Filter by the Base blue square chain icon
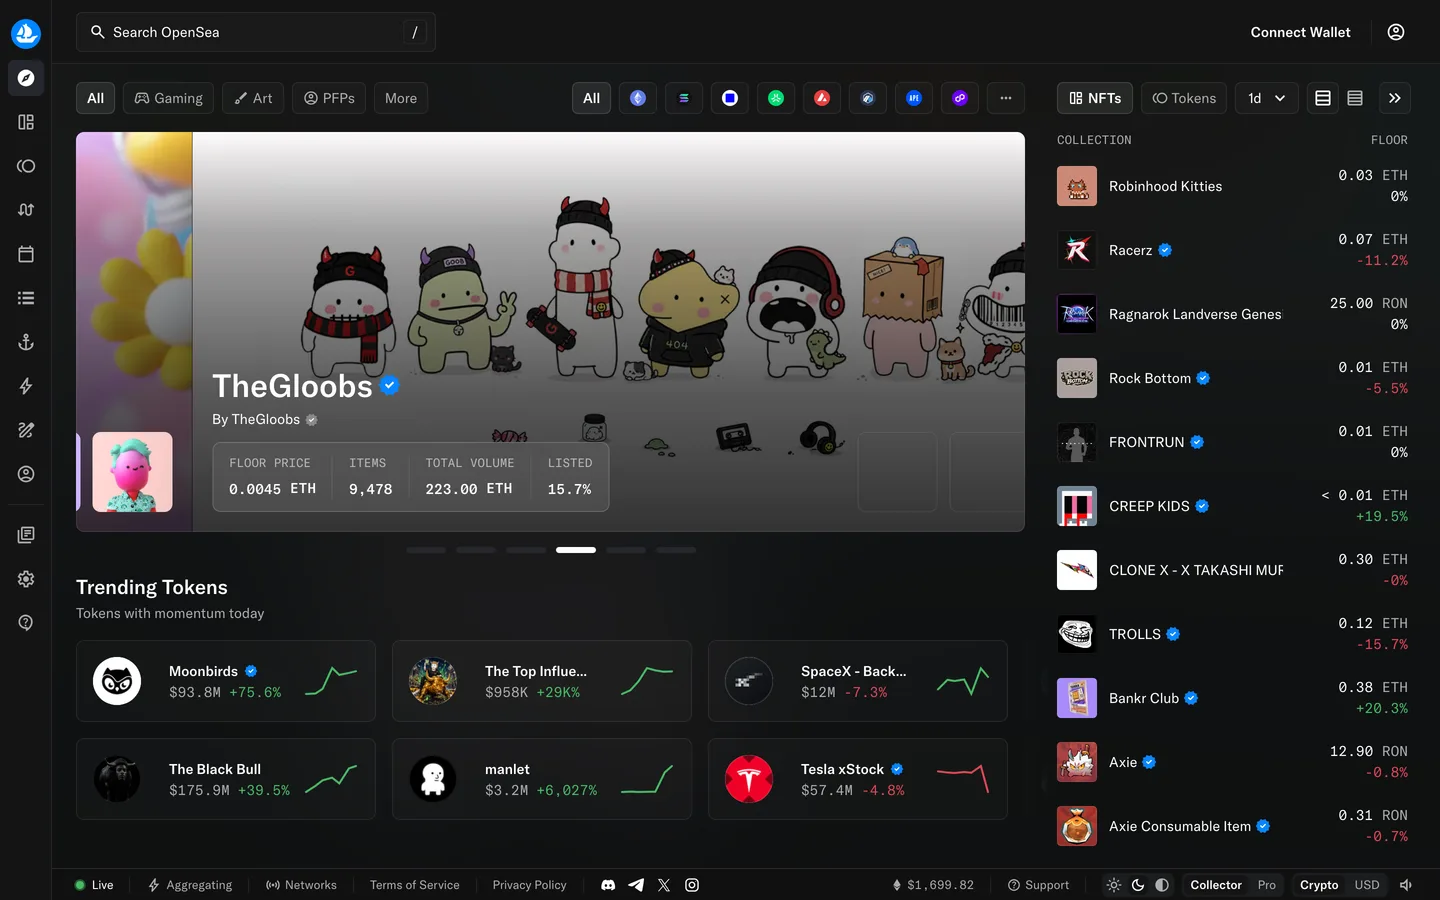The width and height of the screenshot is (1440, 900). (x=730, y=98)
